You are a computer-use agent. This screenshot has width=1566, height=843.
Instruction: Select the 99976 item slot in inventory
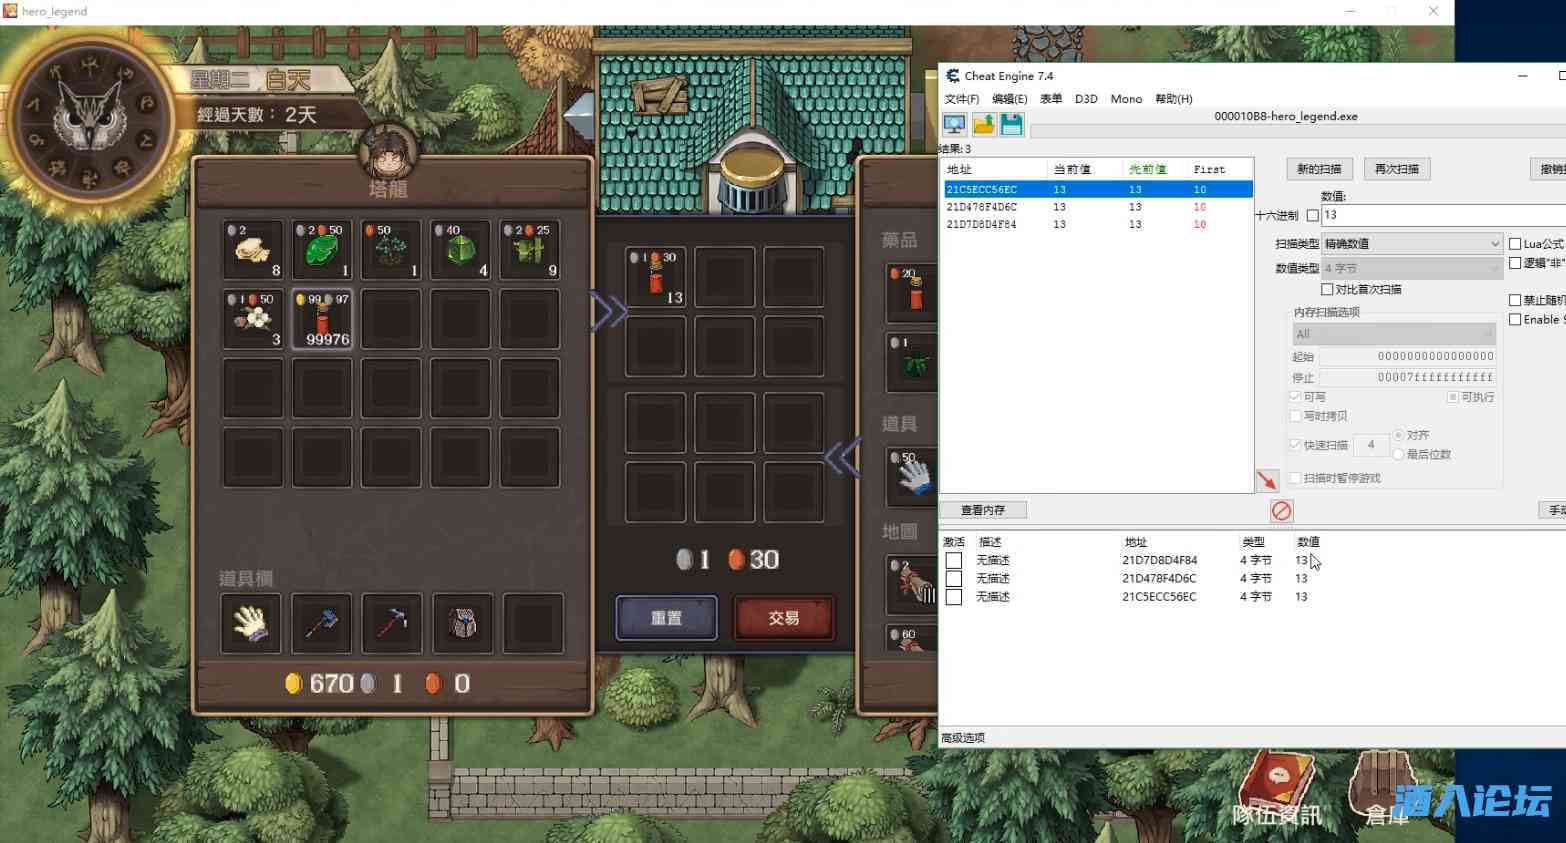coord(322,319)
